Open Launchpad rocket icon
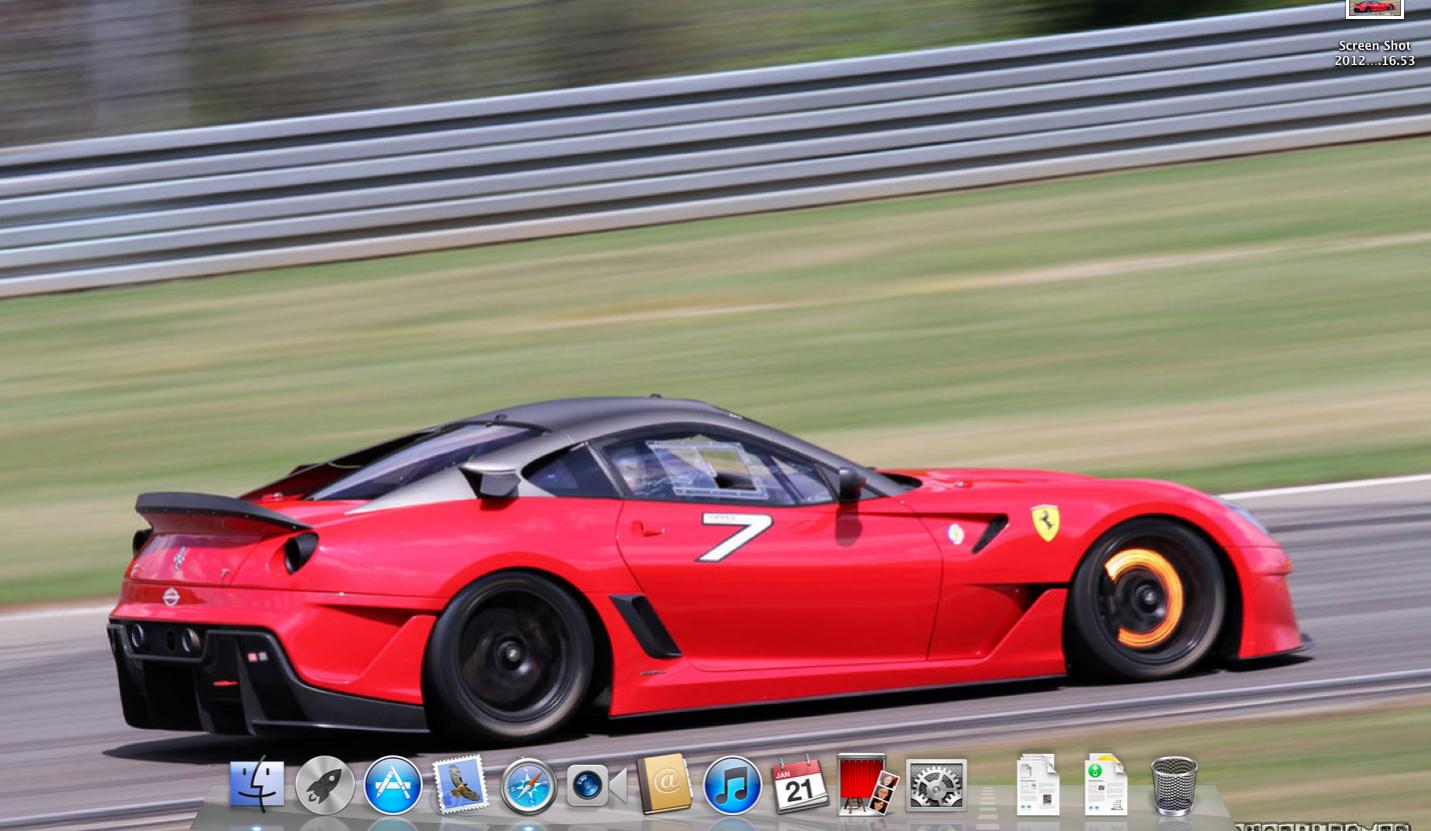Viewport: 1431px width, 831px height. tap(325, 785)
